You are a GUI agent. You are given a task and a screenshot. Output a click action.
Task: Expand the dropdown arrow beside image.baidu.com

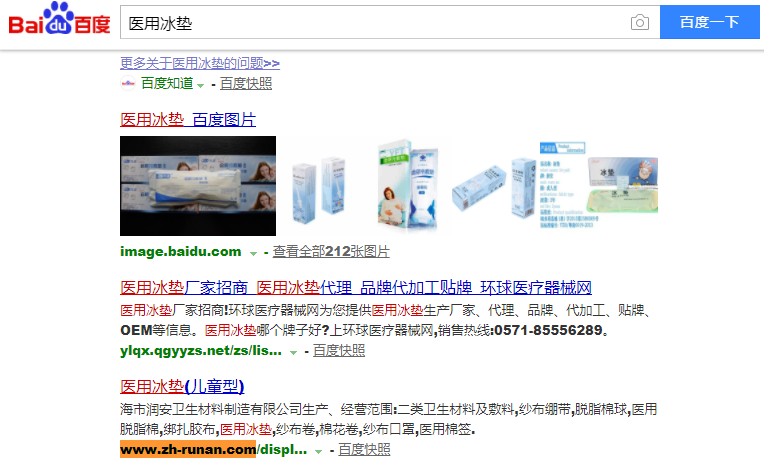point(253,253)
